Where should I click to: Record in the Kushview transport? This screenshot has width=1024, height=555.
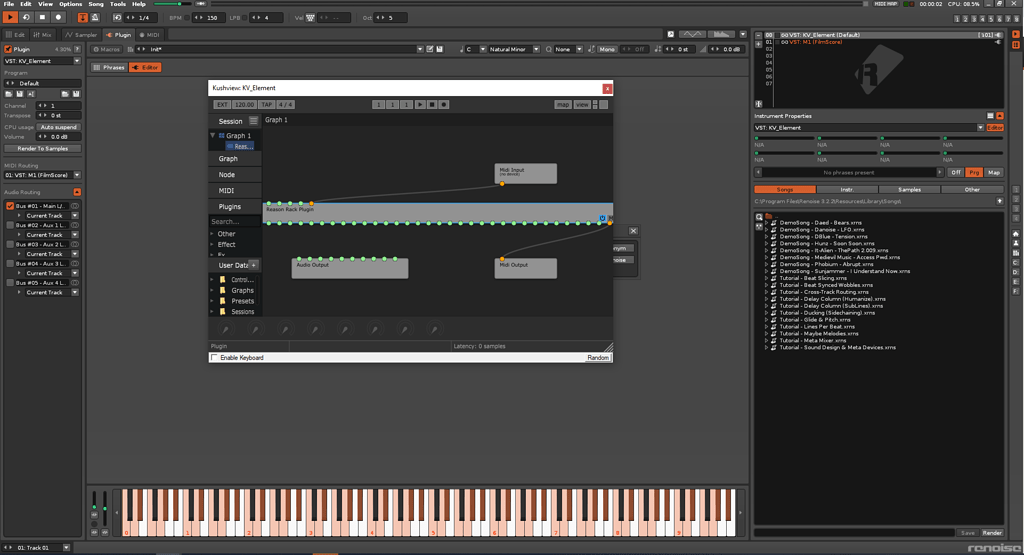click(443, 104)
